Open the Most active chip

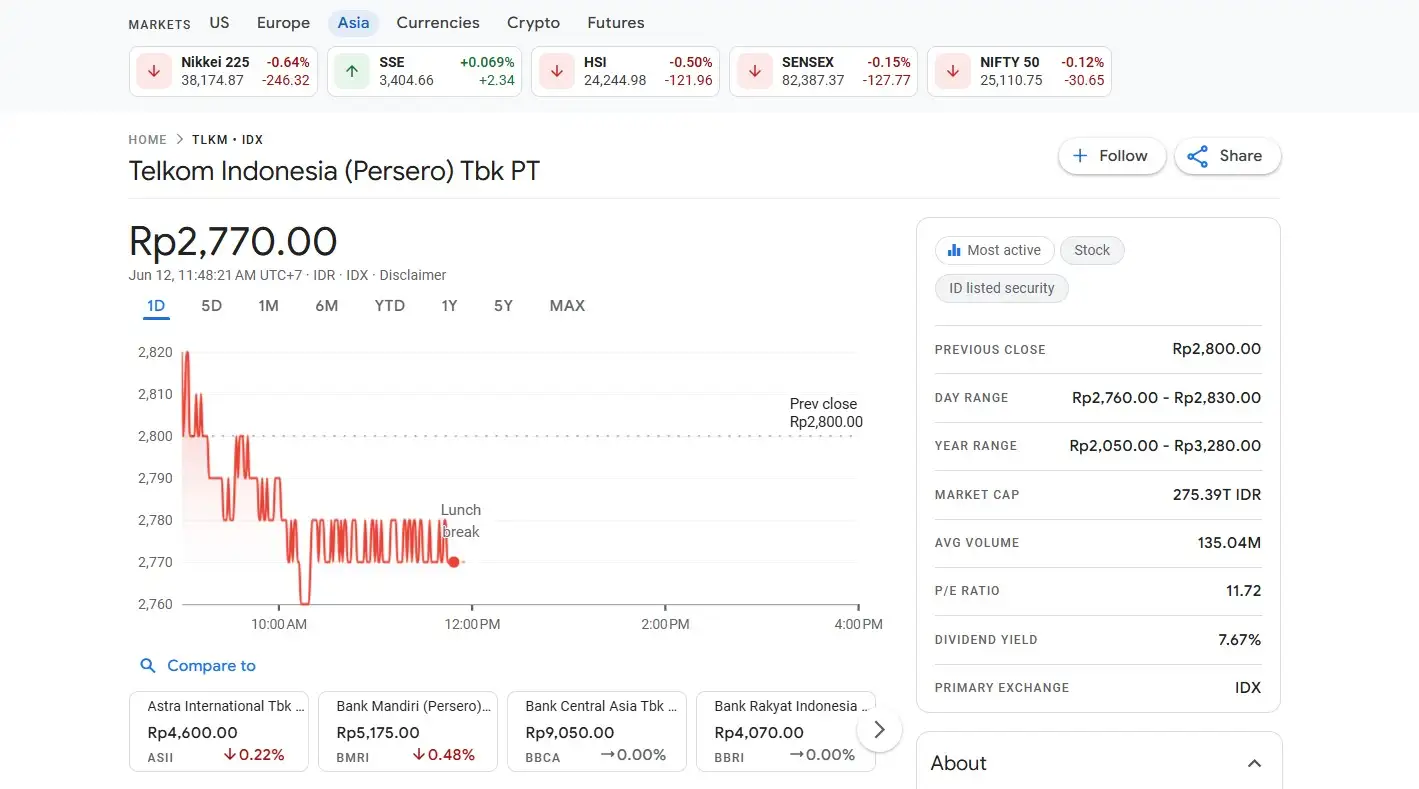pos(993,250)
